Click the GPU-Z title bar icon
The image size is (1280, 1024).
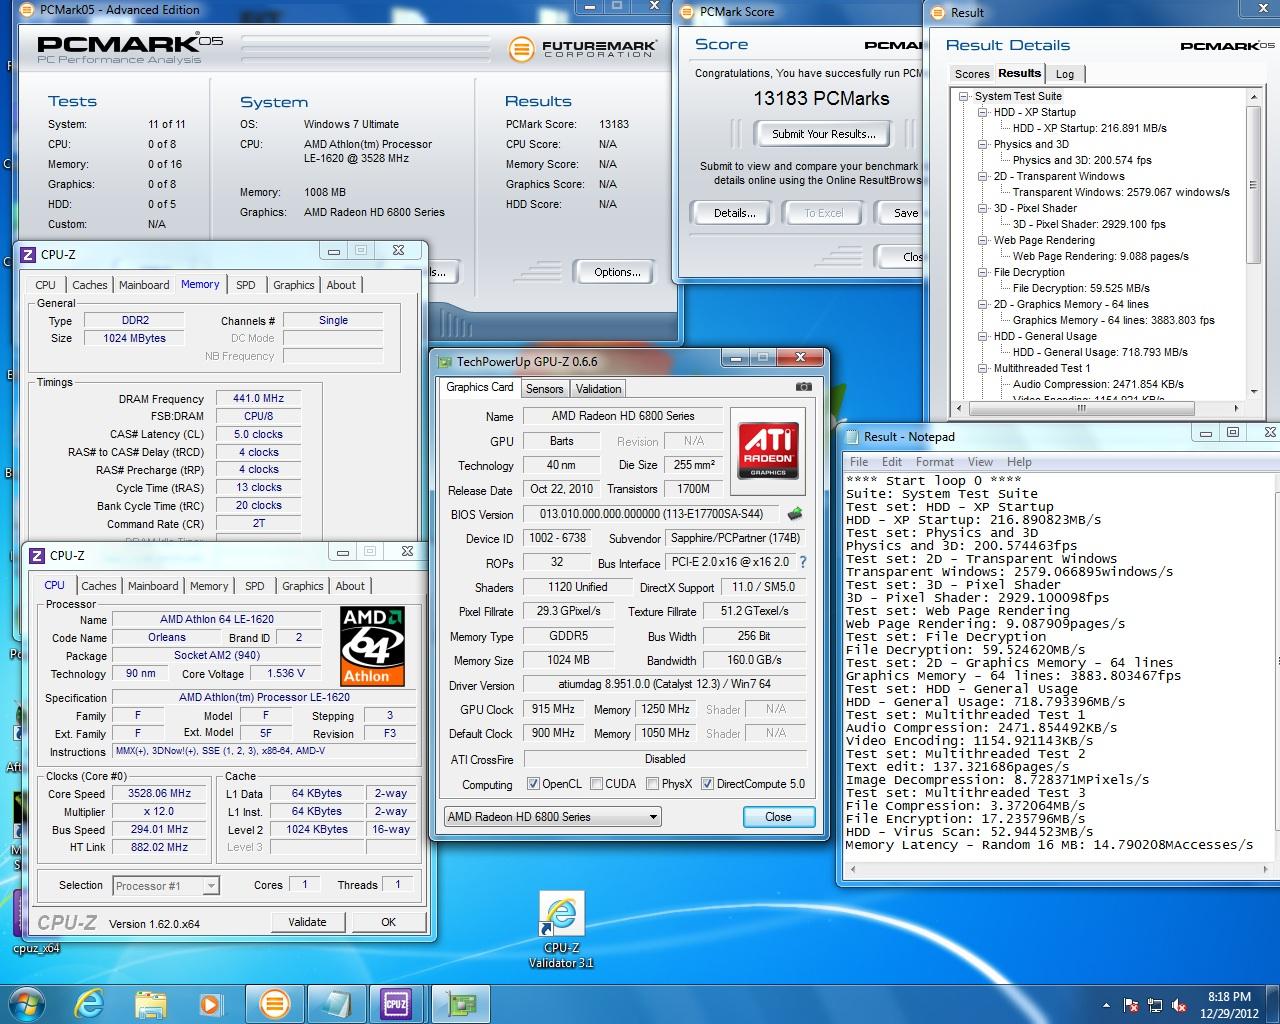click(x=444, y=362)
